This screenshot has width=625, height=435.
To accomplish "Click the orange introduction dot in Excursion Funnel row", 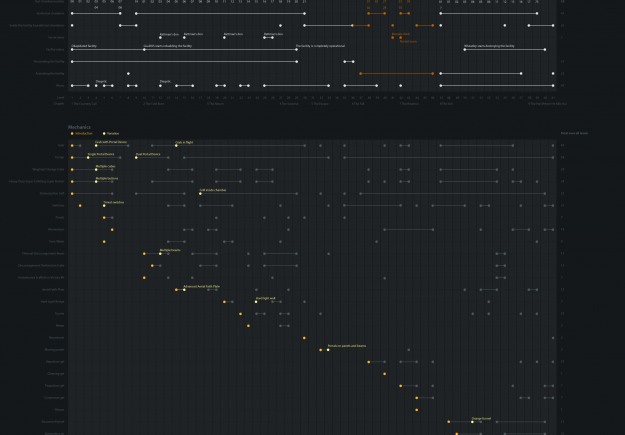I will [x=449, y=421].
